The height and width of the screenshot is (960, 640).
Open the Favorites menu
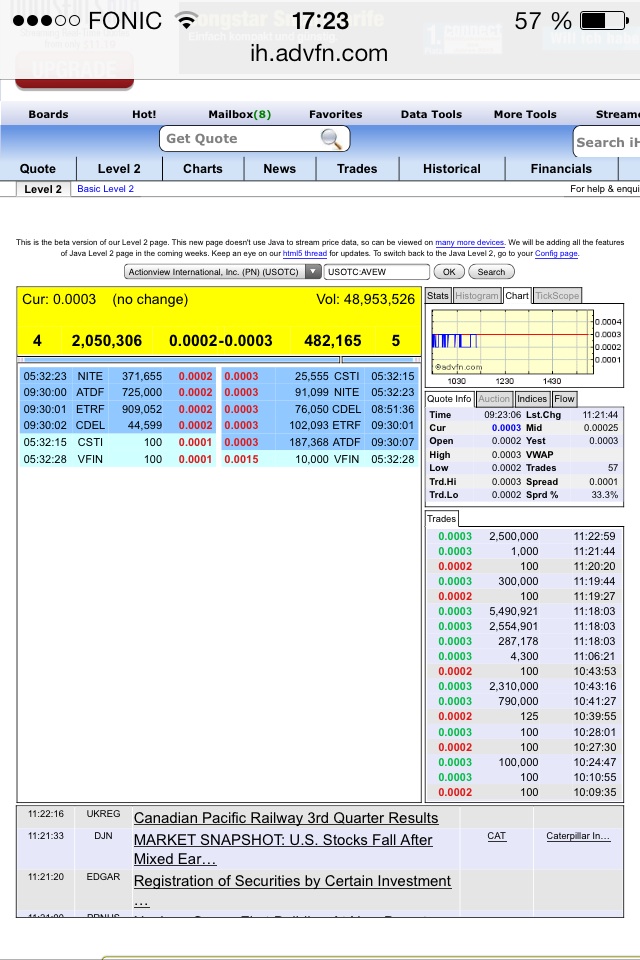click(x=336, y=114)
